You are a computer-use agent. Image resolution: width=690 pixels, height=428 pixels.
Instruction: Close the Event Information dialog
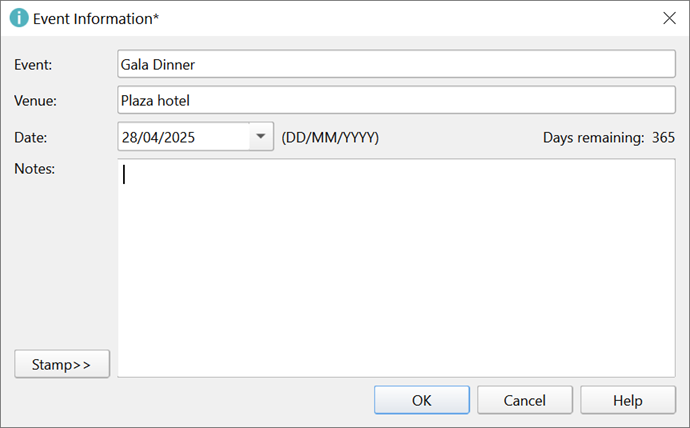point(669,18)
